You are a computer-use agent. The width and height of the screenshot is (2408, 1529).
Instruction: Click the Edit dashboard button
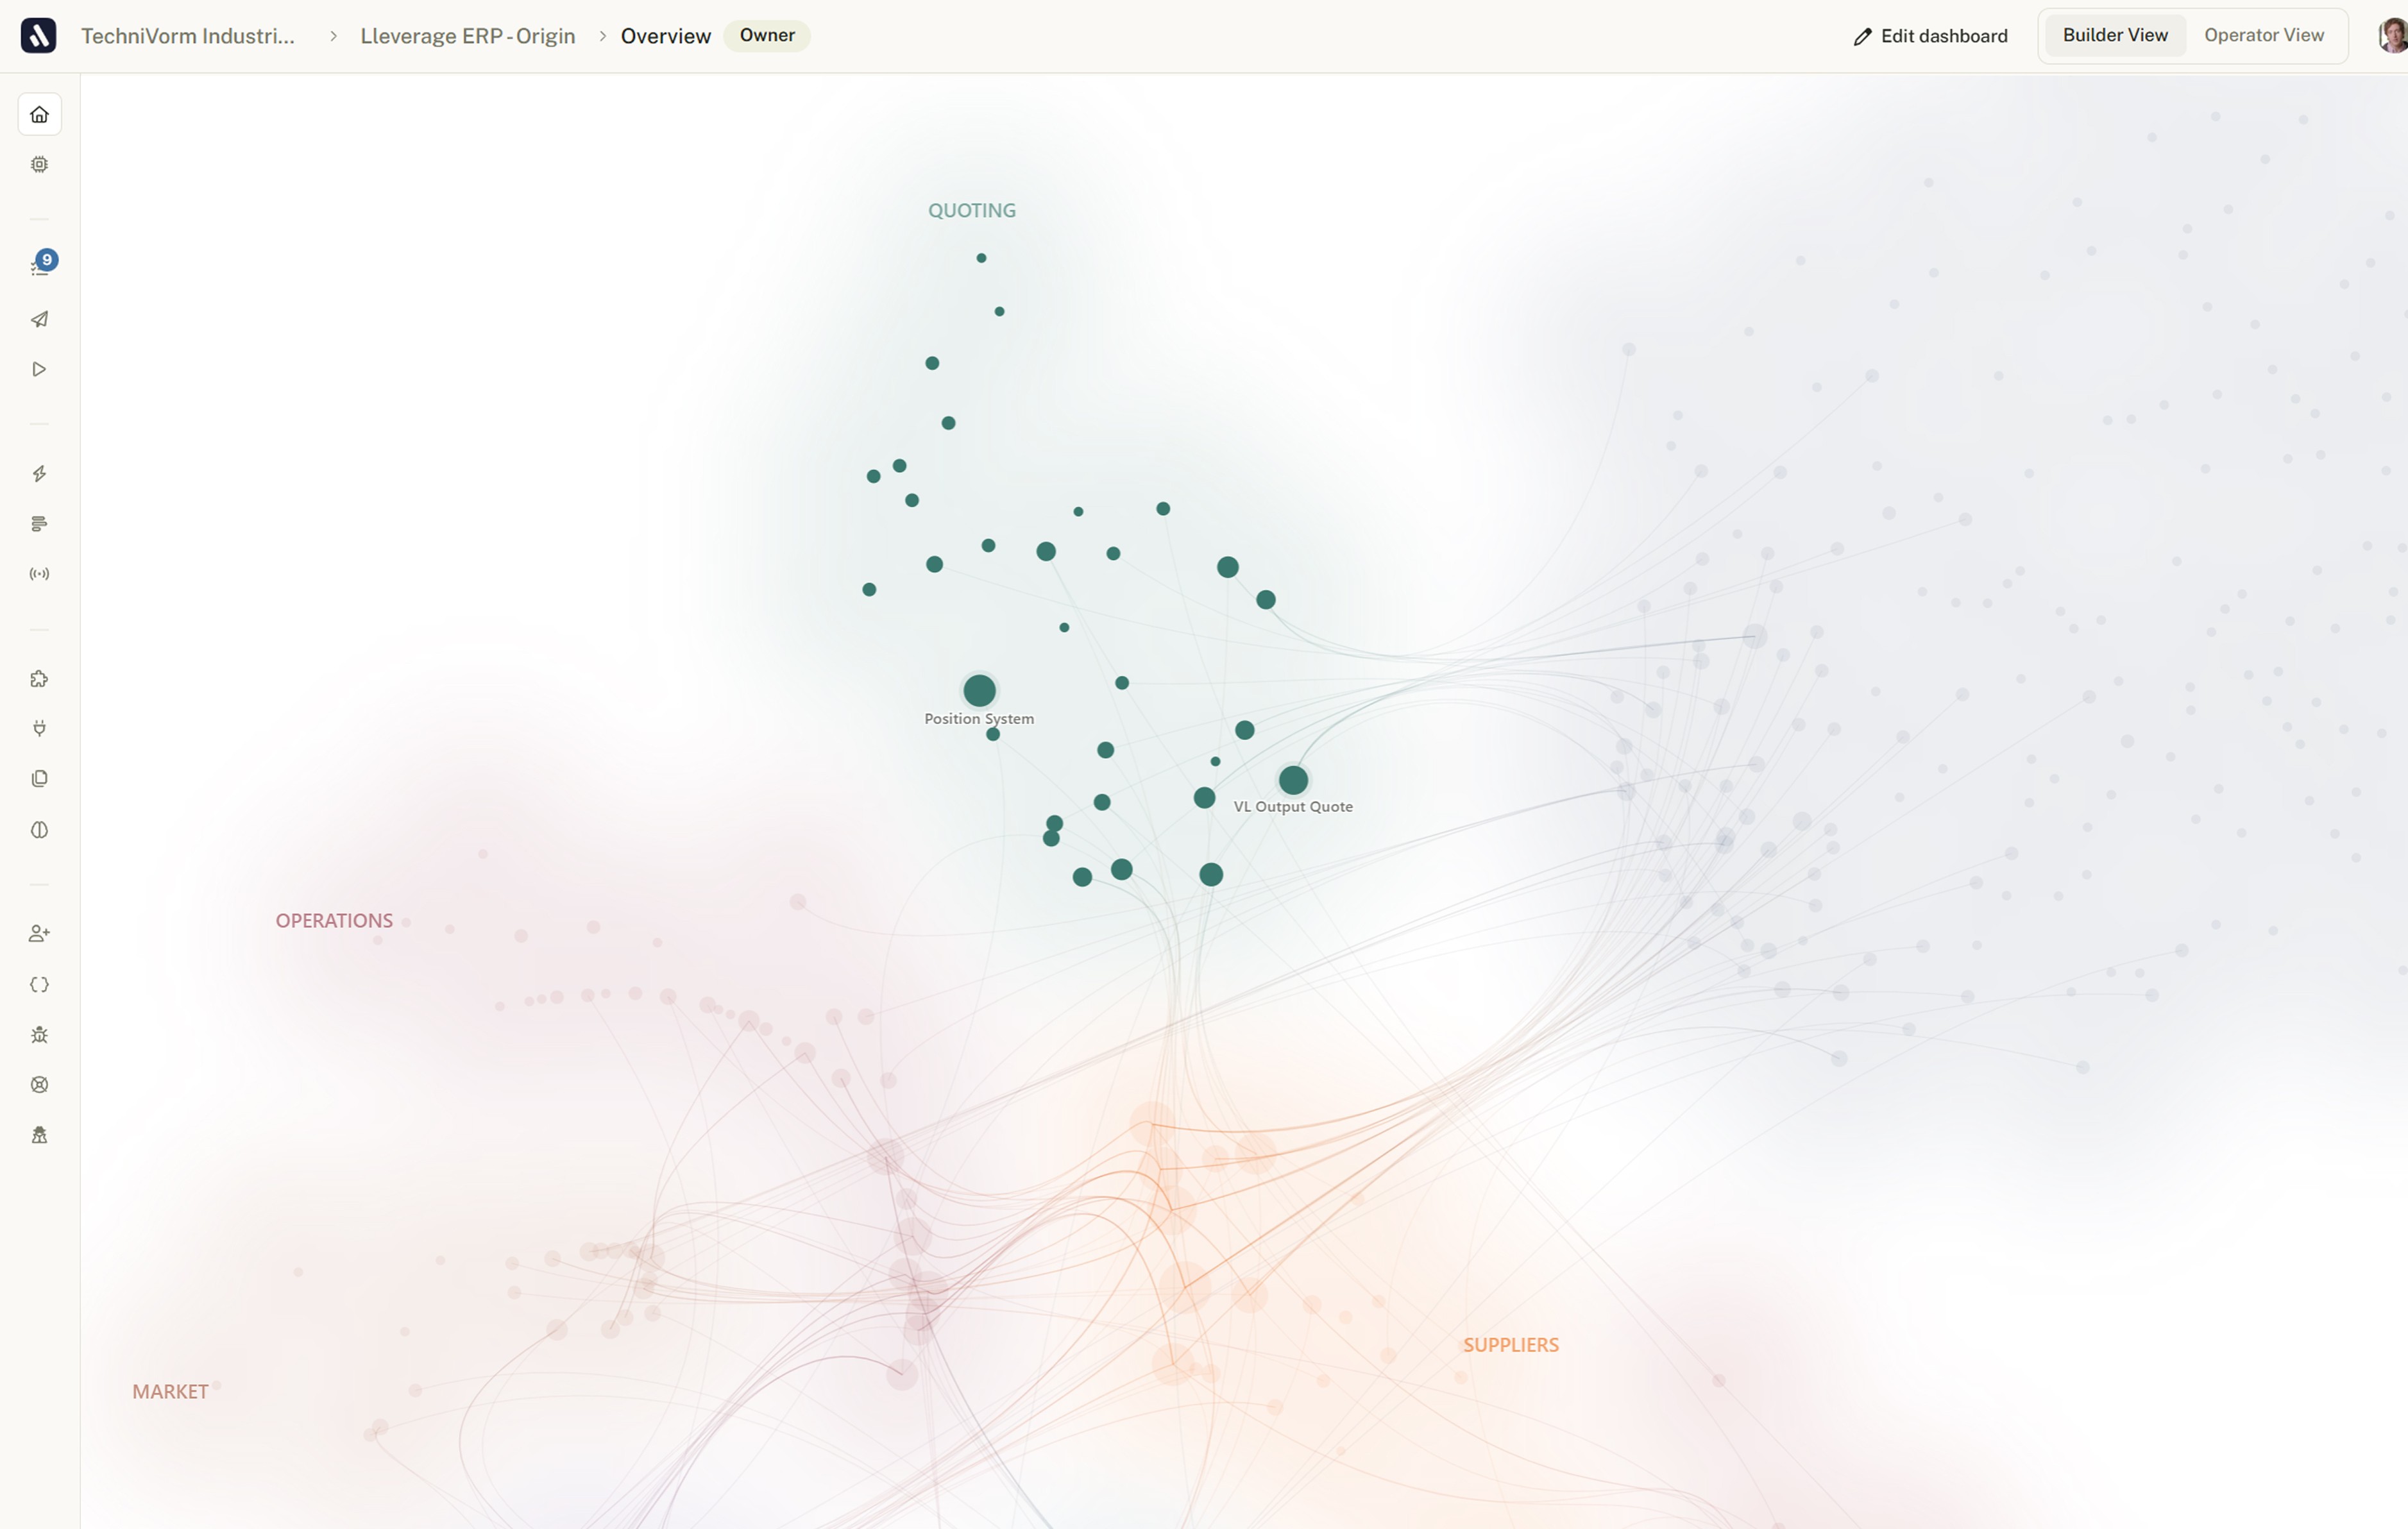pos(1929,36)
